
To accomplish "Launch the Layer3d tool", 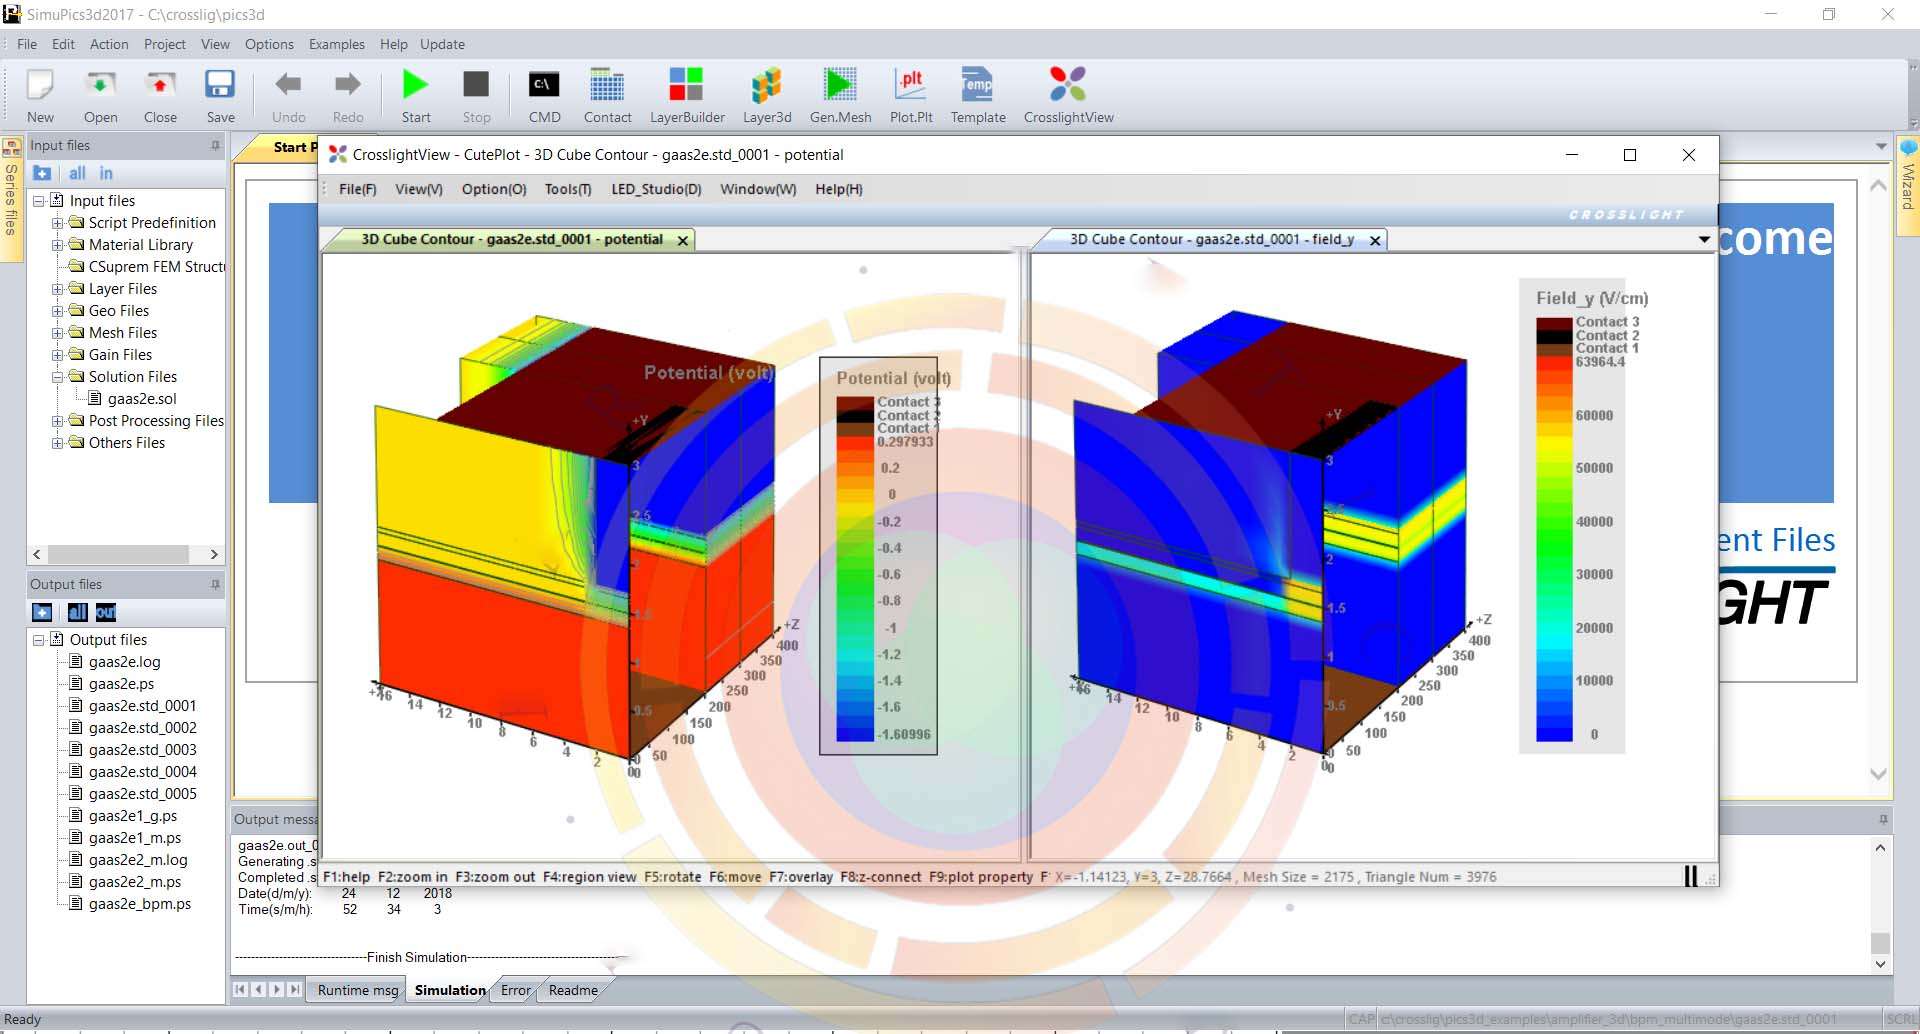I will tap(766, 86).
